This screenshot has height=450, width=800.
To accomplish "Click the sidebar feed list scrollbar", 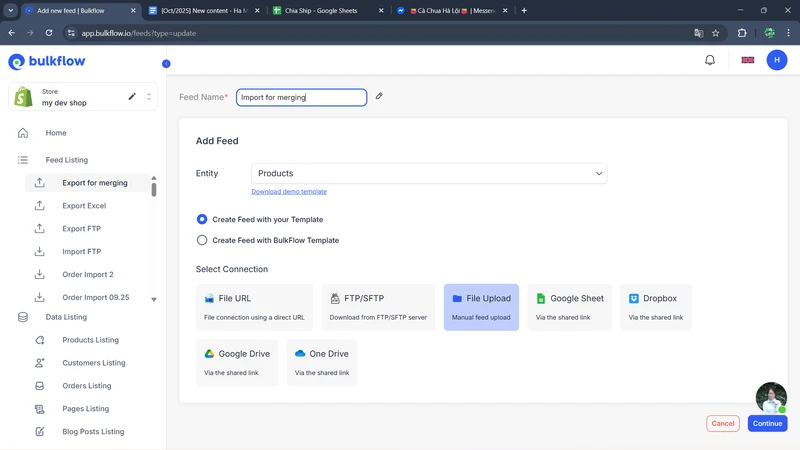I will (154, 188).
